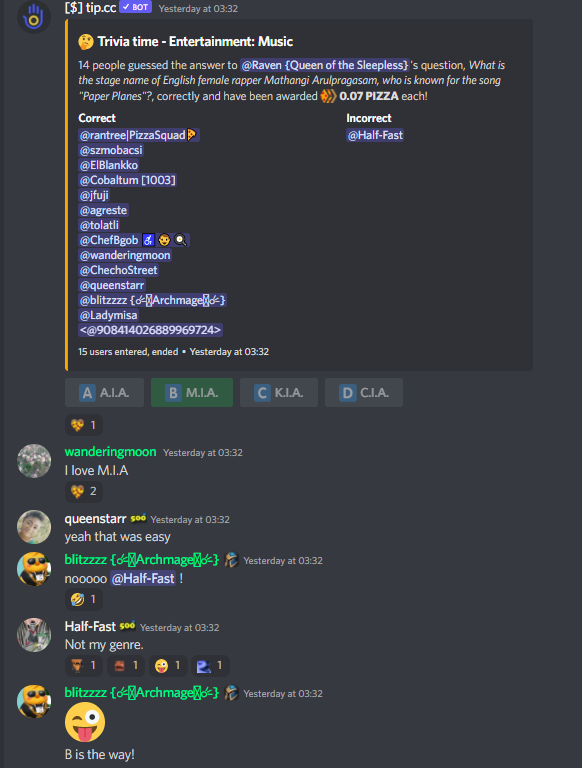Open the @Raven {Queen of the Sleepless} mention
582x768 pixels.
tap(325, 65)
